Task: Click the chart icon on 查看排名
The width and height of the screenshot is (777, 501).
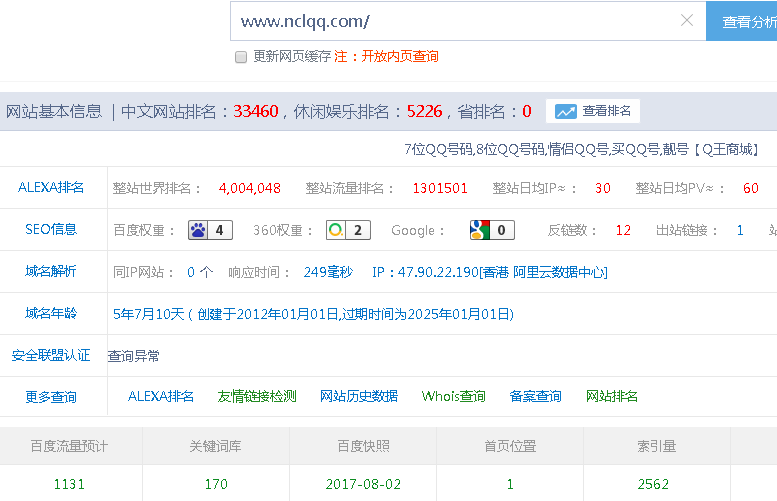Action: pyautogui.click(x=566, y=111)
